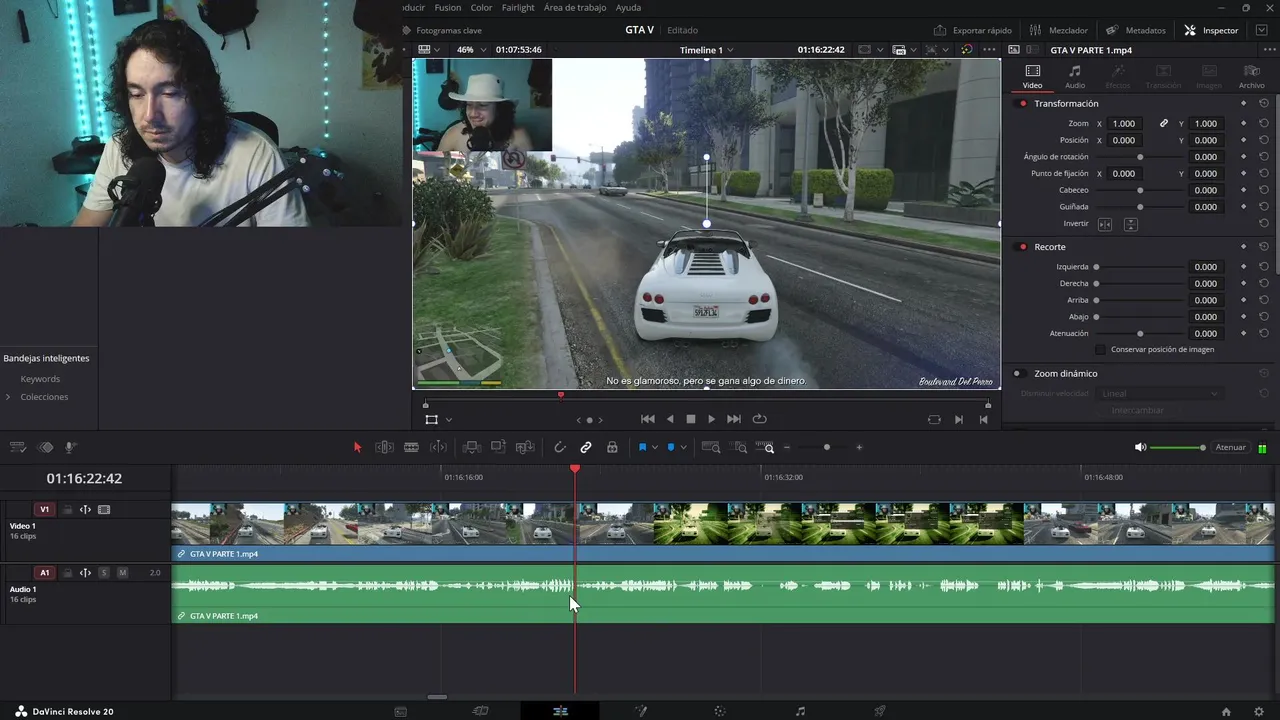Click the Replace clip icon
The image size is (1280, 720).
[525, 447]
